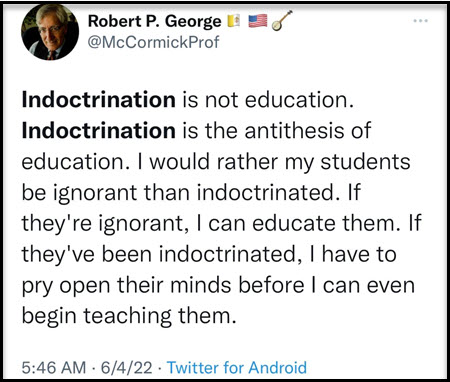Image resolution: width=450 pixels, height=382 pixels.
Task: Open the Robert P. George display name
Action: click(x=154, y=21)
